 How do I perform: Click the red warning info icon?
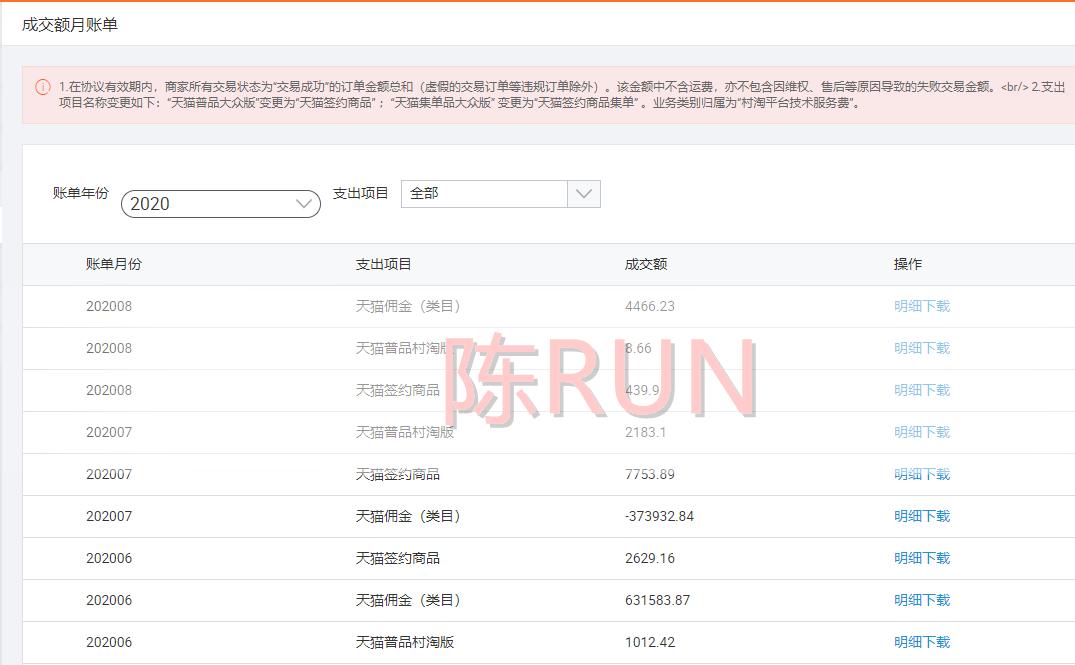(x=42, y=87)
